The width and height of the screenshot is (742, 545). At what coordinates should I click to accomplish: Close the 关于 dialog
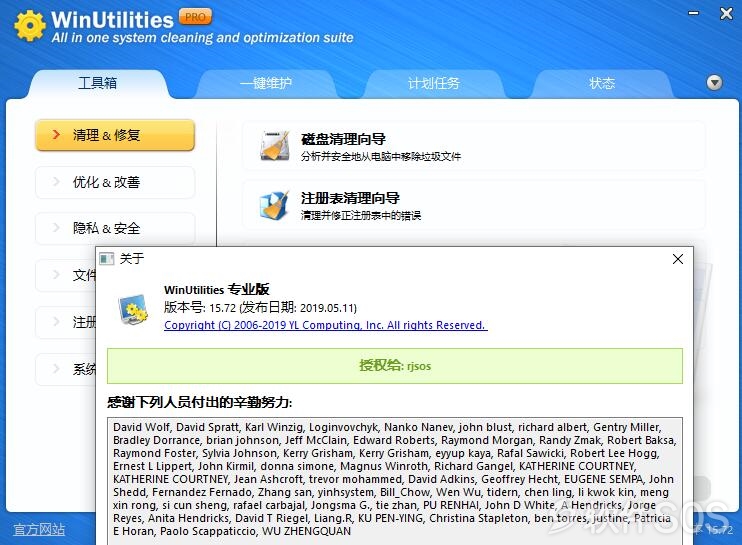point(678,259)
